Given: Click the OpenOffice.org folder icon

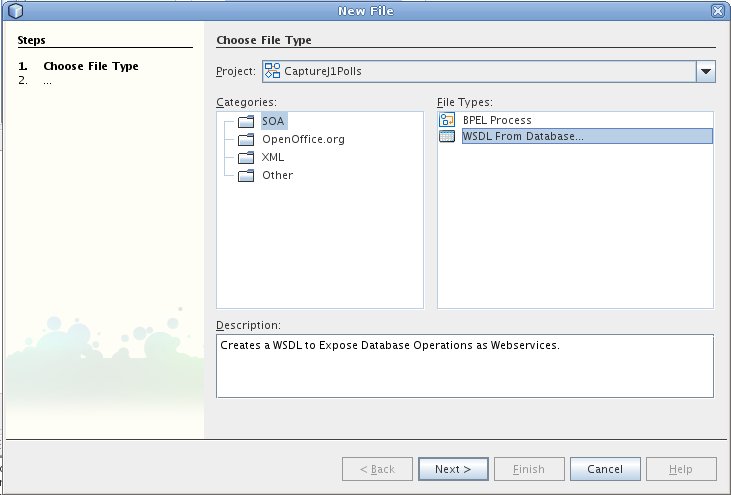Looking at the screenshot, I should point(246,139).
